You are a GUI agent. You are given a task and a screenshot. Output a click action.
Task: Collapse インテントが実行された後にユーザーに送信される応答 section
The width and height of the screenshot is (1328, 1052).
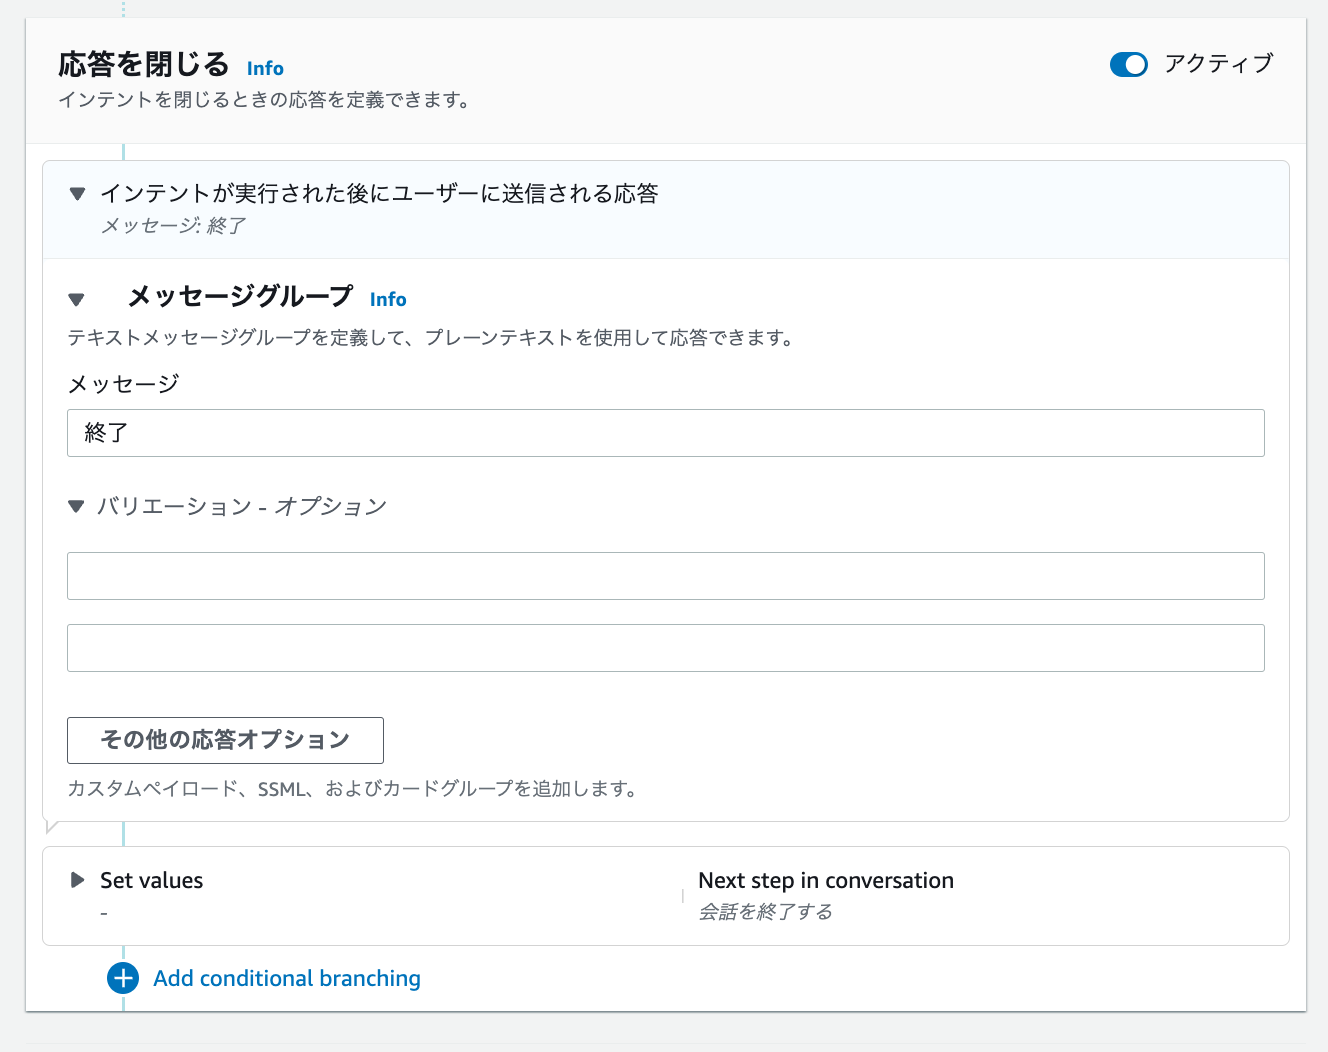pos(77,194)
